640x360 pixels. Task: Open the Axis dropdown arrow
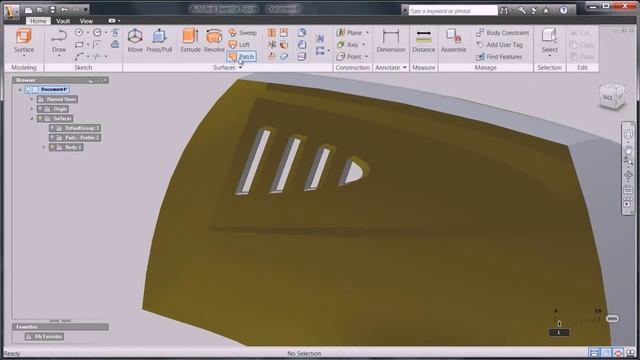[364, 44]
